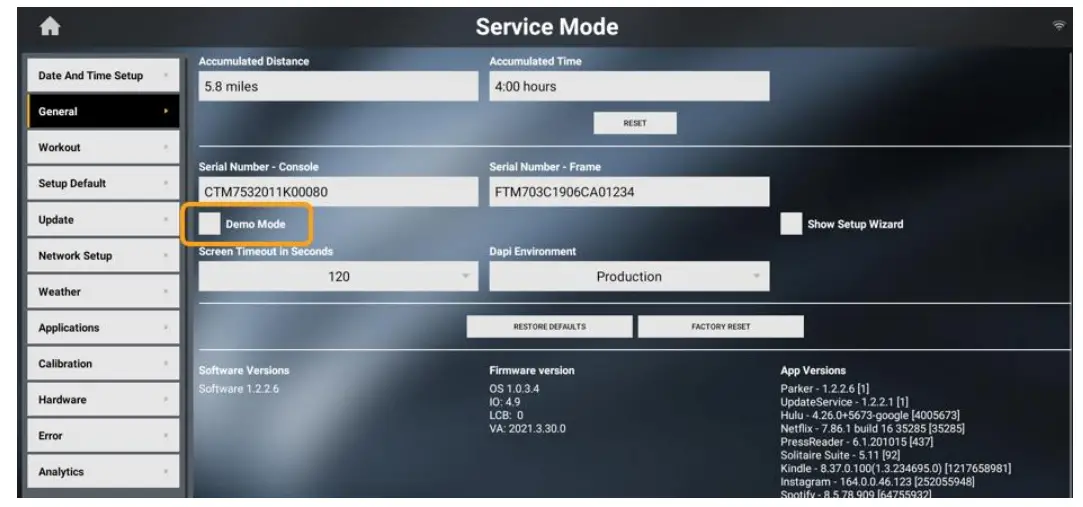Viewport: 1083px width, 507px height.
Task: Select the Parker - 1.2.2.6 app entry
Action: (x=825, y=389)
